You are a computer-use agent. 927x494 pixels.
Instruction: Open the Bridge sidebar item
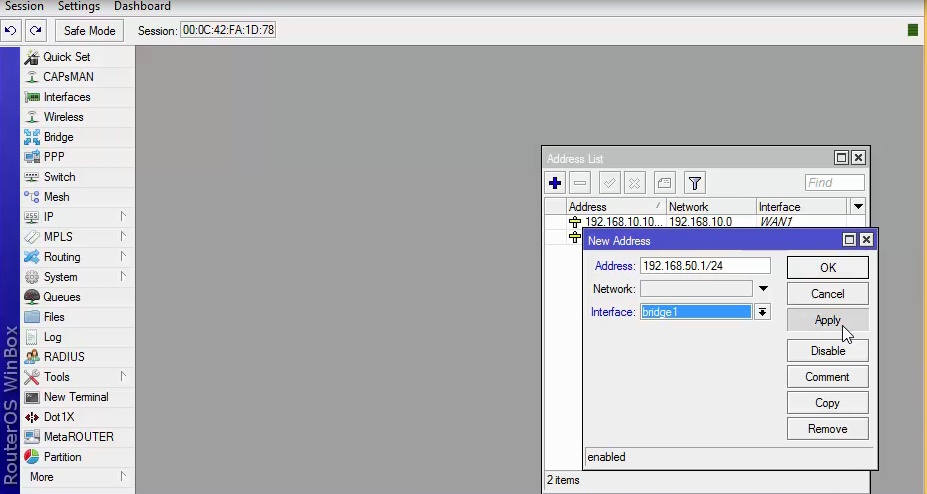pos(58,137)
